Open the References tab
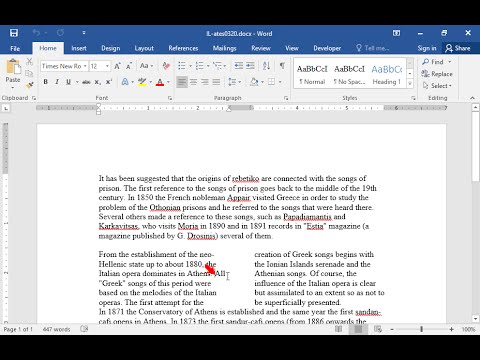Image resolution: width=480 pixels, height=360 pixels. click(183, 48)
